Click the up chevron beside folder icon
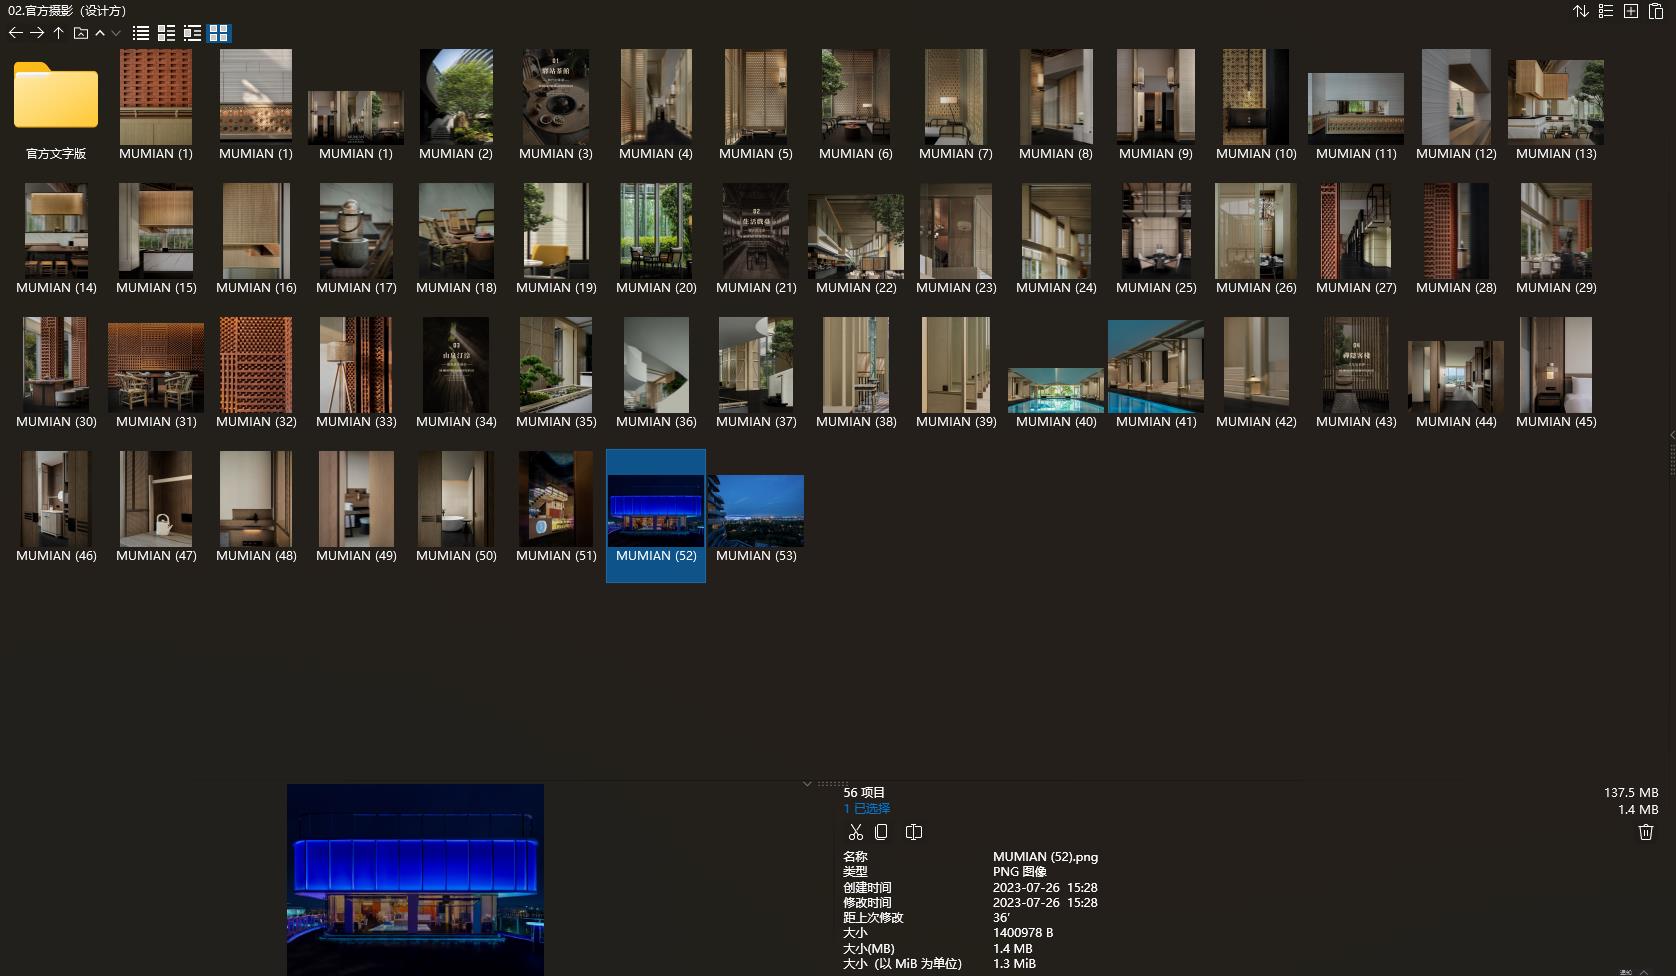The height and width of the screenshot is (976, 1676). point(100,33)
